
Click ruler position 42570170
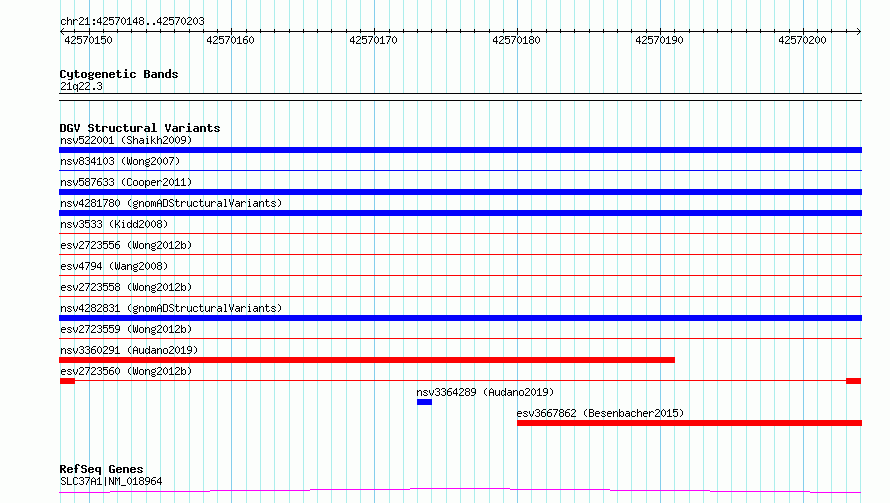(x=373, y=40)
